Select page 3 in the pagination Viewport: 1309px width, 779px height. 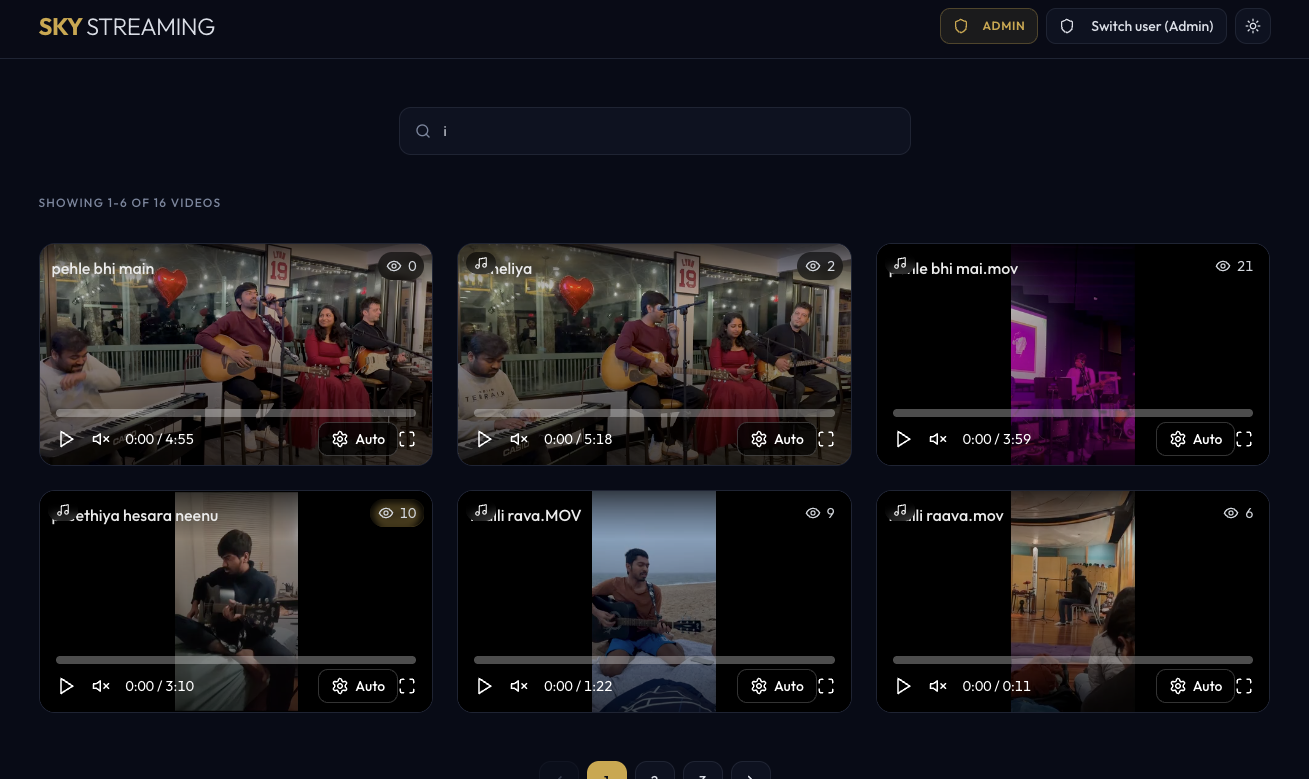point(703,775)
